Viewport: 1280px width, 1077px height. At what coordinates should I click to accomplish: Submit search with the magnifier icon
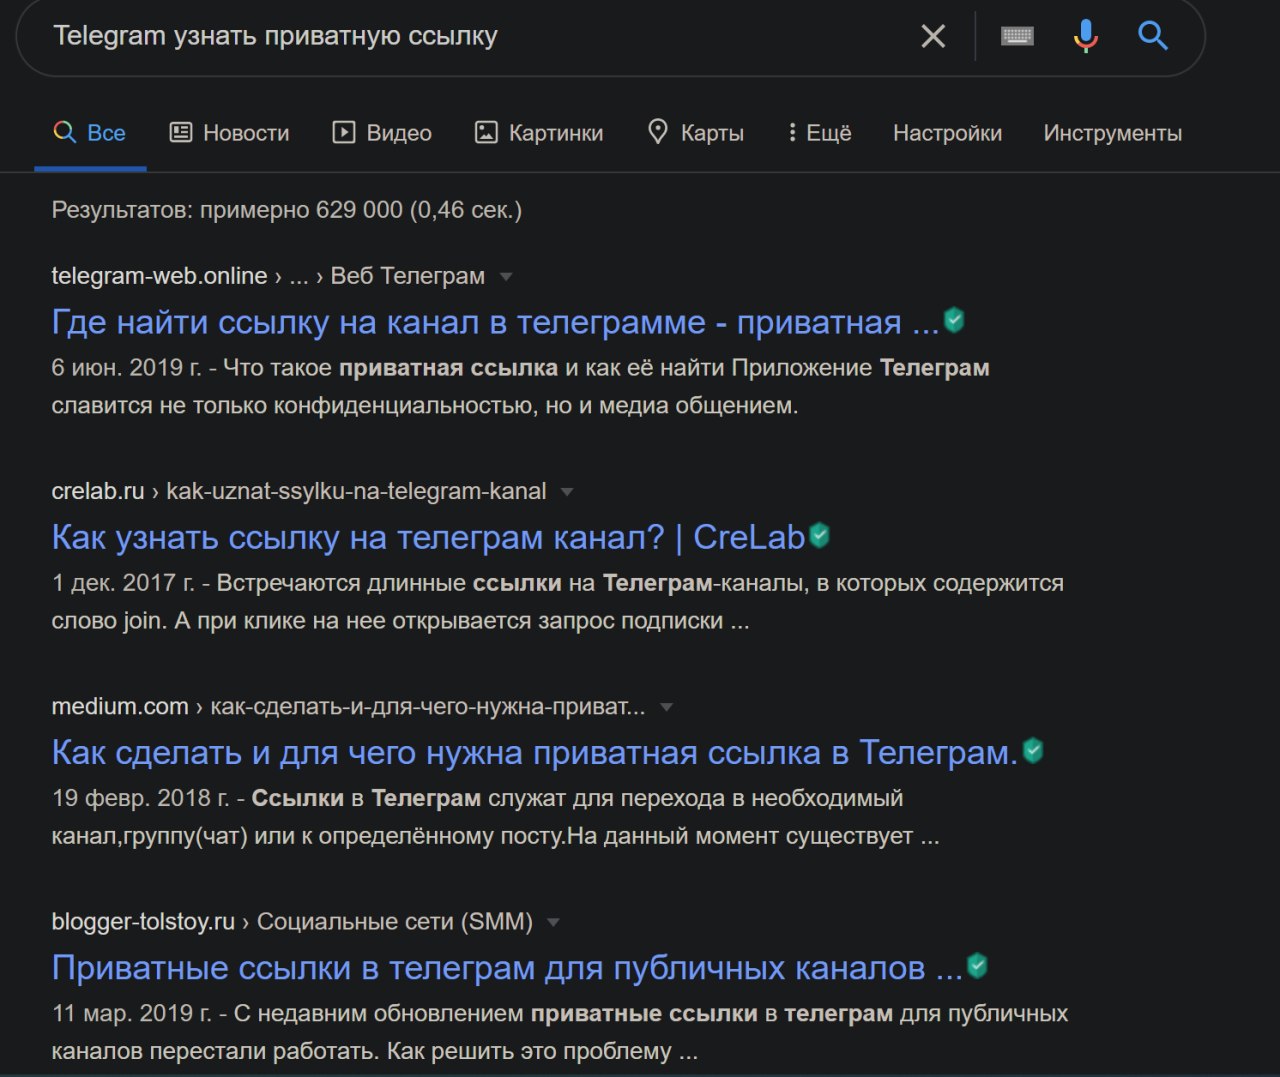(1153, 36)
